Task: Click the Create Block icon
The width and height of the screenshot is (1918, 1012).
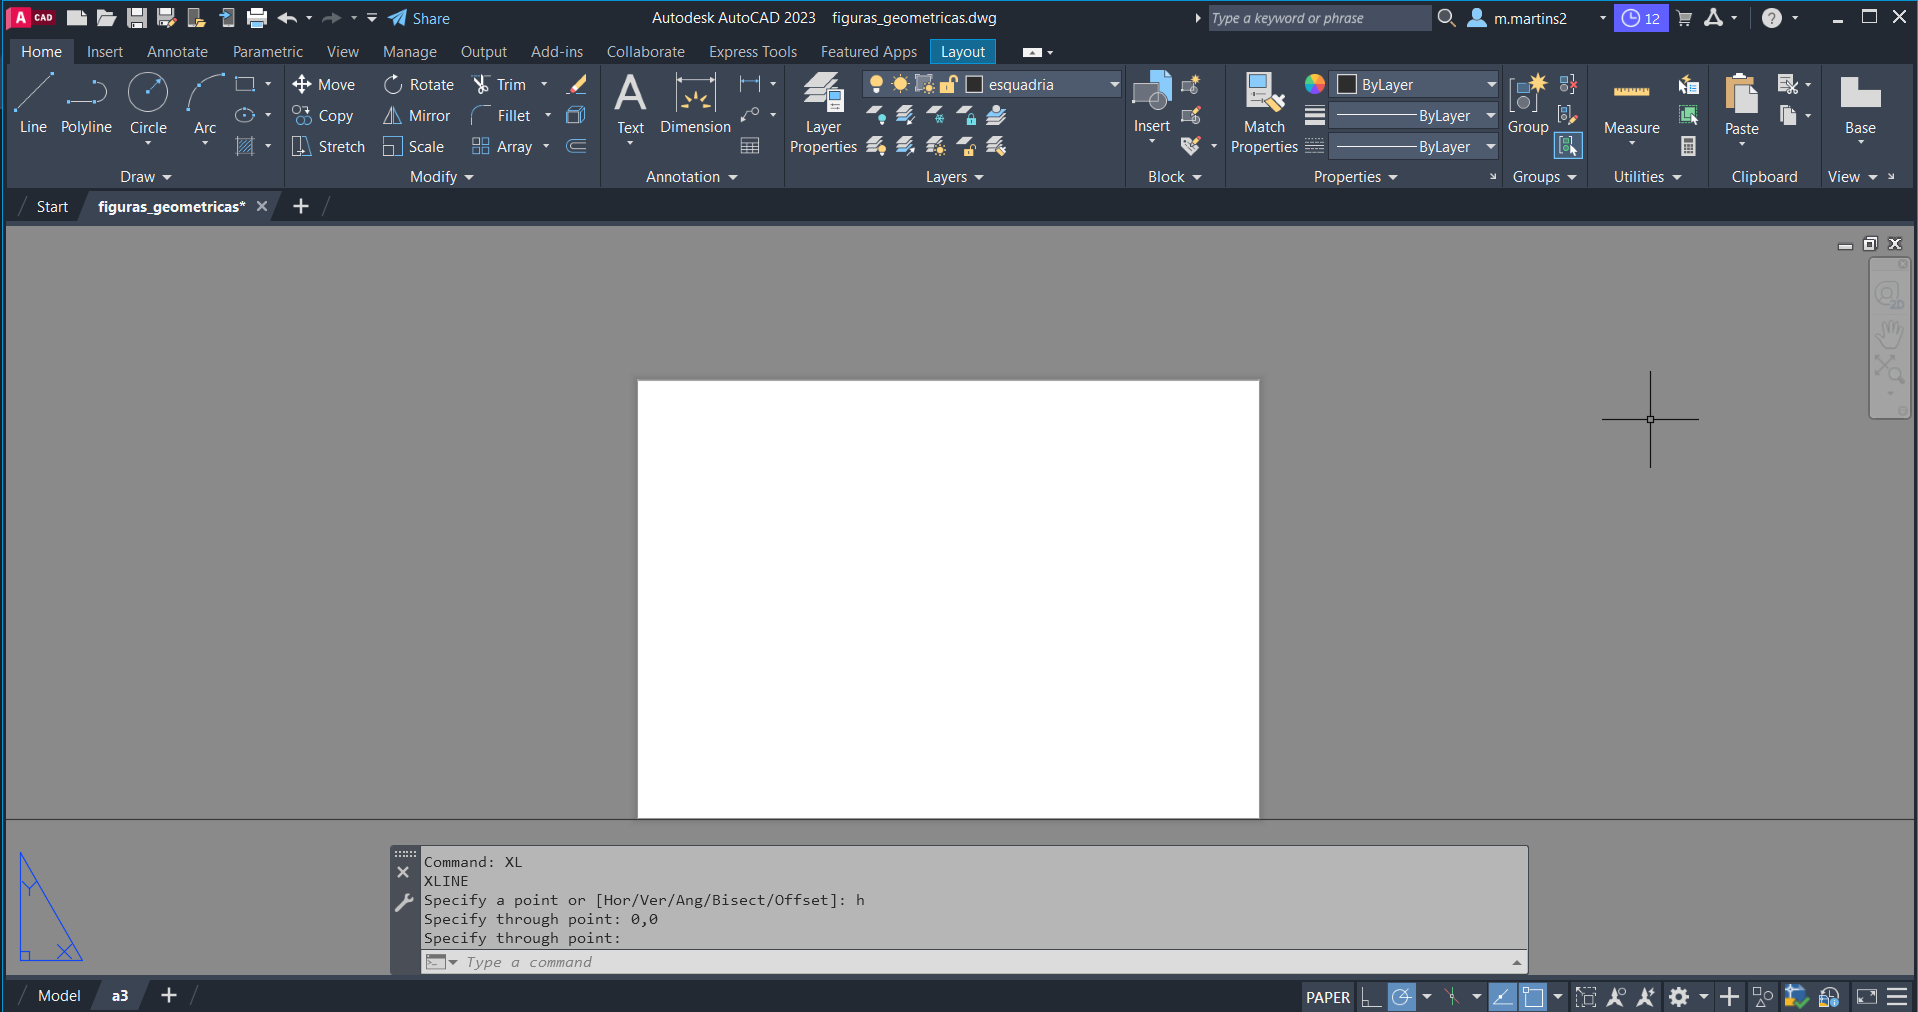Action: click(x=1190, y=84)
